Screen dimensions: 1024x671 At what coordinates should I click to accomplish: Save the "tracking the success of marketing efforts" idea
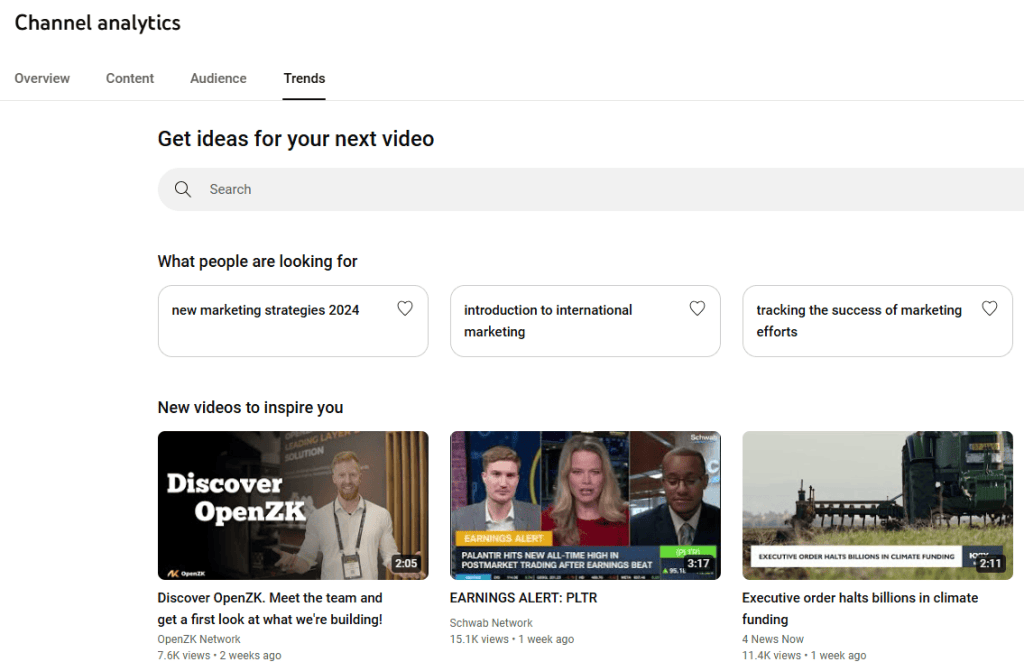[x=989, y=309]
